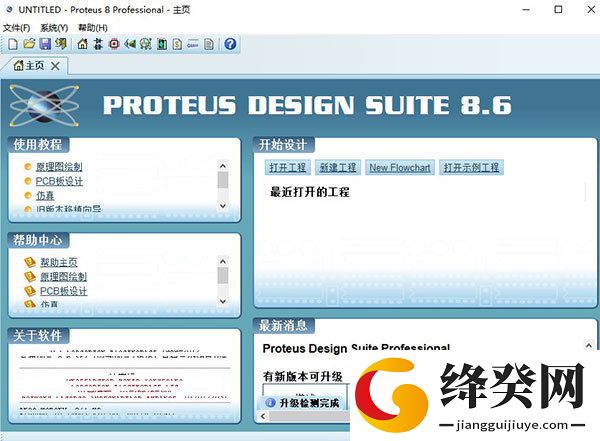Viewport: 600px width, 441px height.
Task: Go to the Home Page toolbar icon
Action: [x=82, y=44]
